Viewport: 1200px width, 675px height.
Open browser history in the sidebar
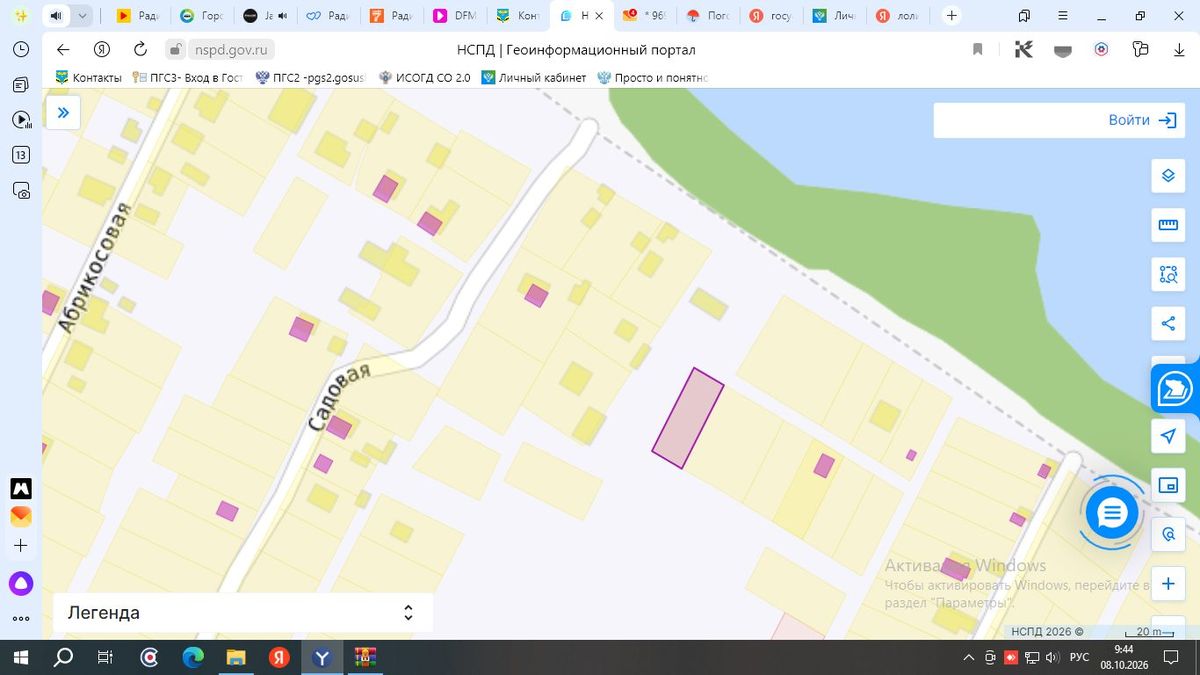(21, 49)
